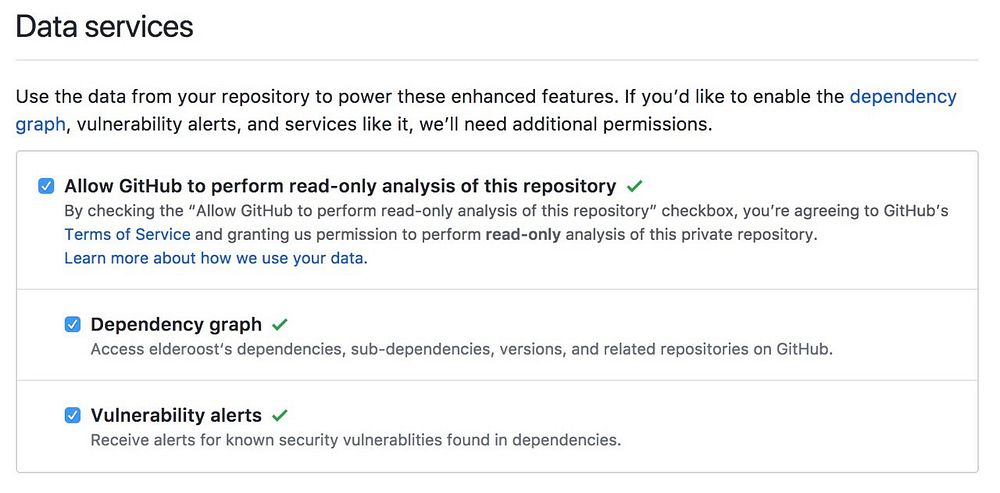
Task: Click green checkmark beside read-only analysis heading
Action: click(x=634, y=186)
